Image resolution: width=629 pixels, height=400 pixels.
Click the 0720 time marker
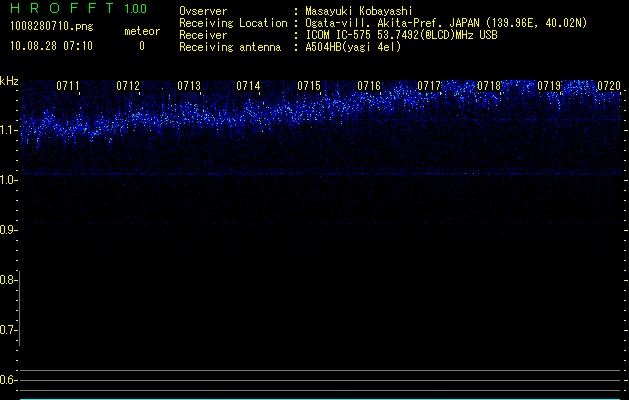(609, 86)
